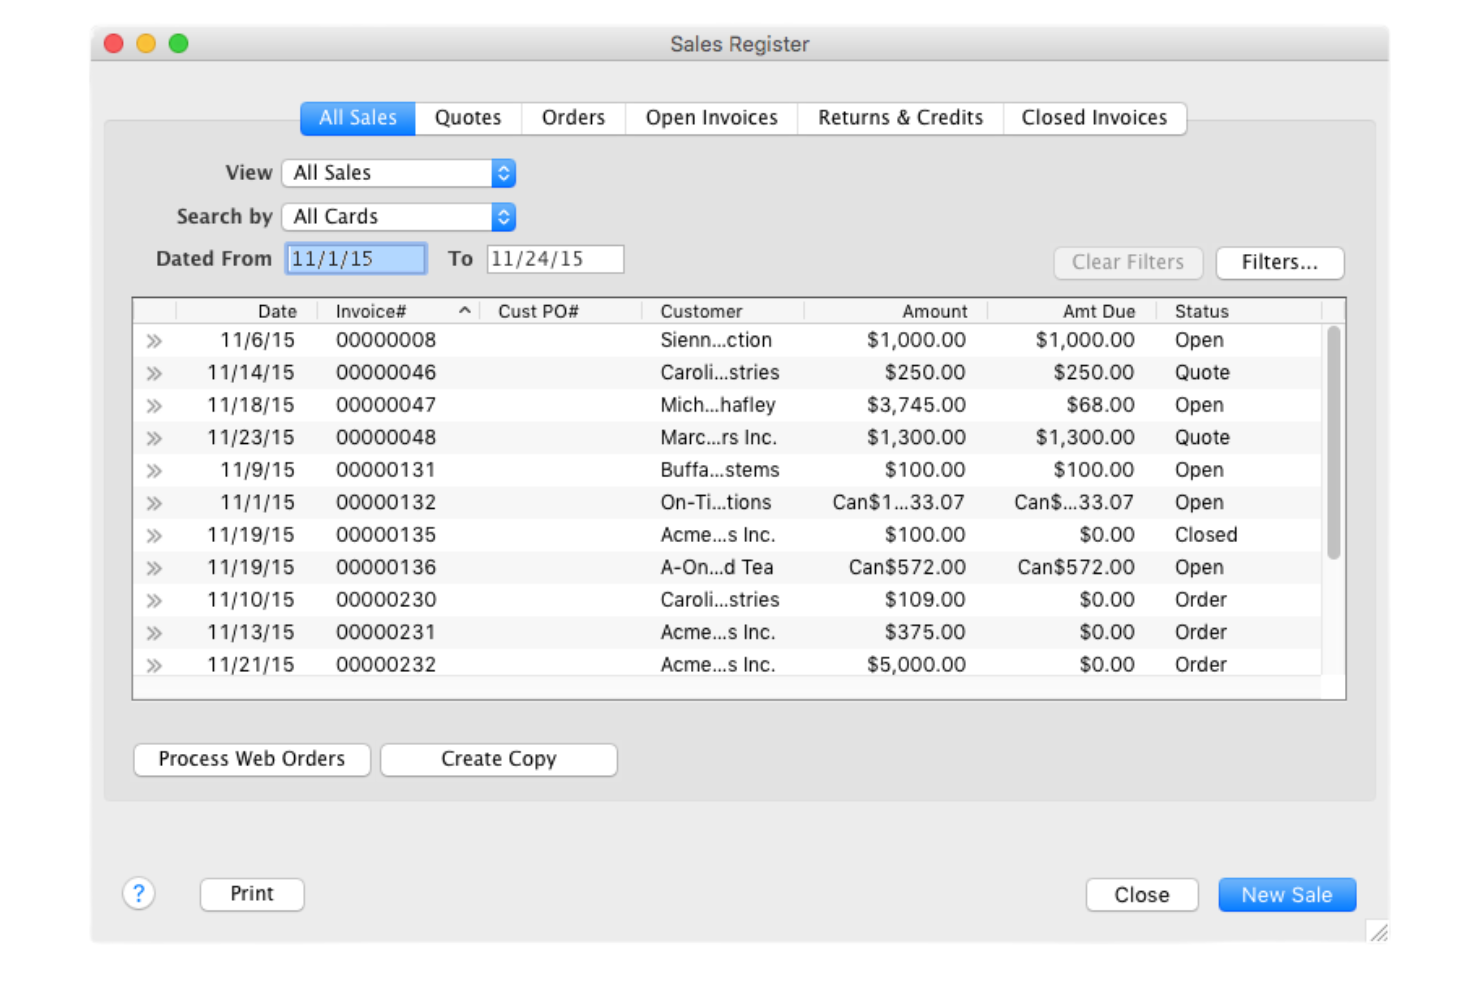Viewport: 1480px width, 987px height.
Task: Open detail arrow for invoice 00000231
Action: [x=154, y=633]
